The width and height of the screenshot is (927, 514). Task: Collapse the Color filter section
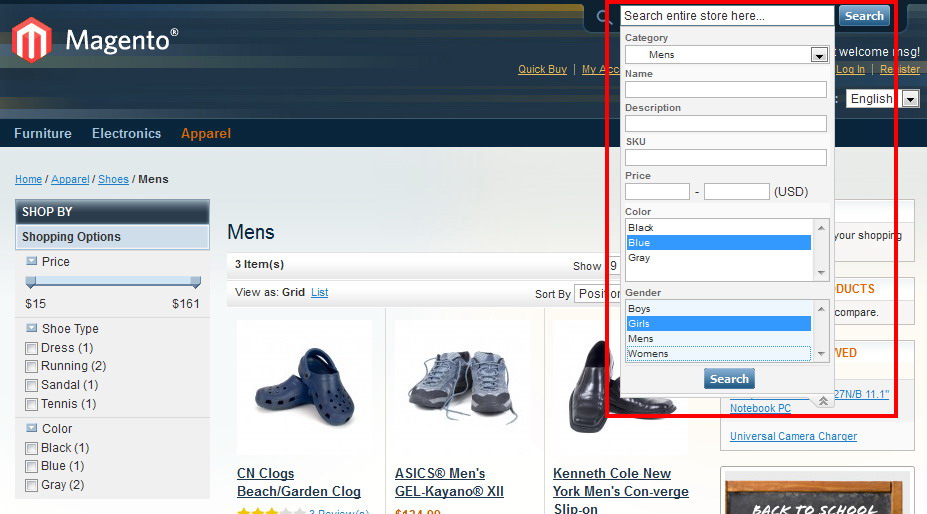(32, 428)
